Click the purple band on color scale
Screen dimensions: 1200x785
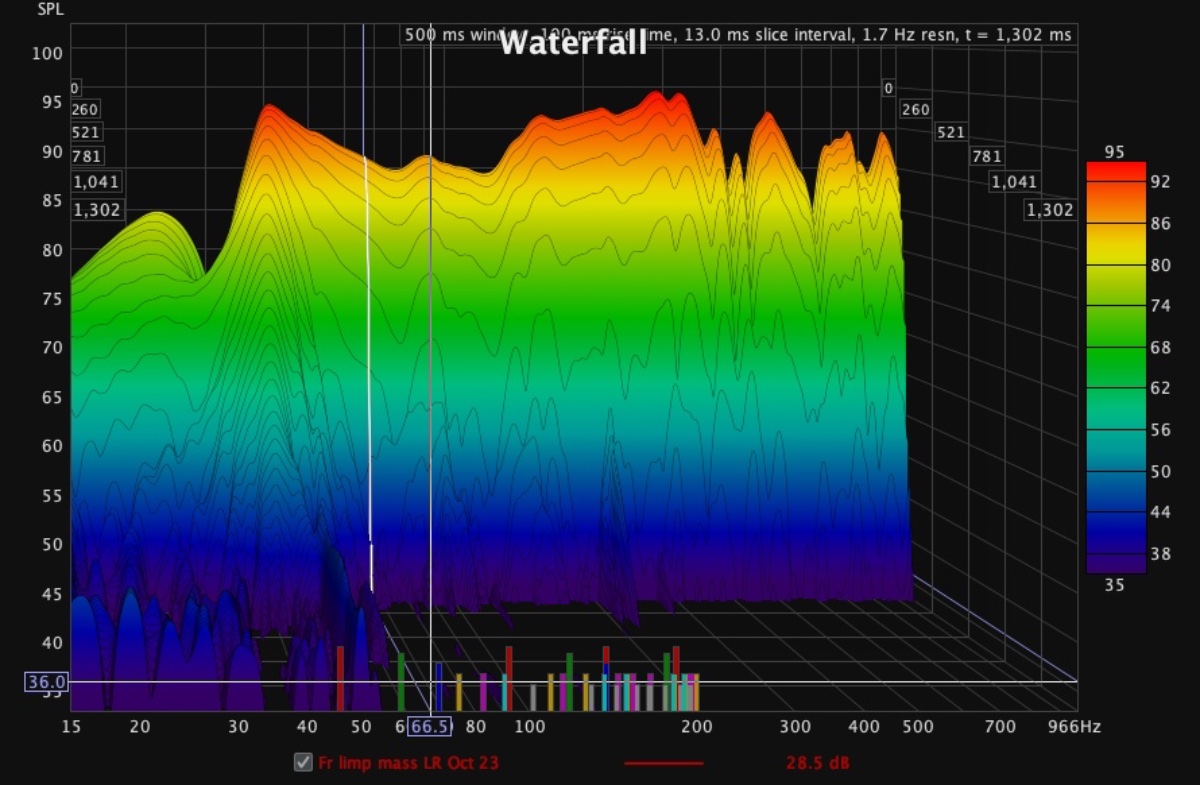[1115, 560]
